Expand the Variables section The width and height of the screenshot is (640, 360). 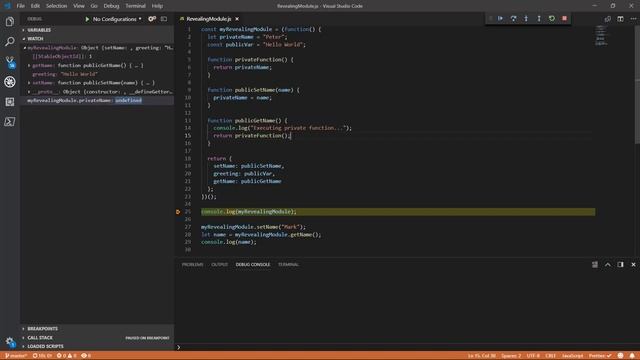(98, 30)
